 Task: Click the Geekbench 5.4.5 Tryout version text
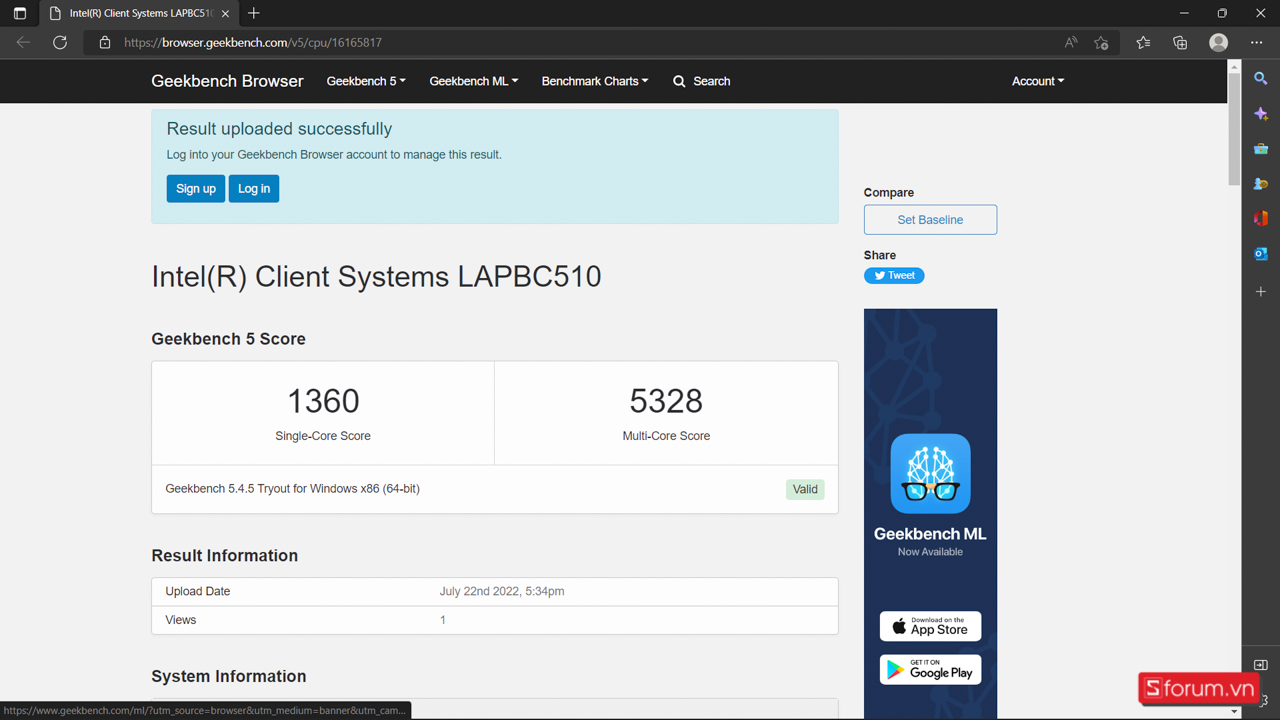[x=292, y=489]
